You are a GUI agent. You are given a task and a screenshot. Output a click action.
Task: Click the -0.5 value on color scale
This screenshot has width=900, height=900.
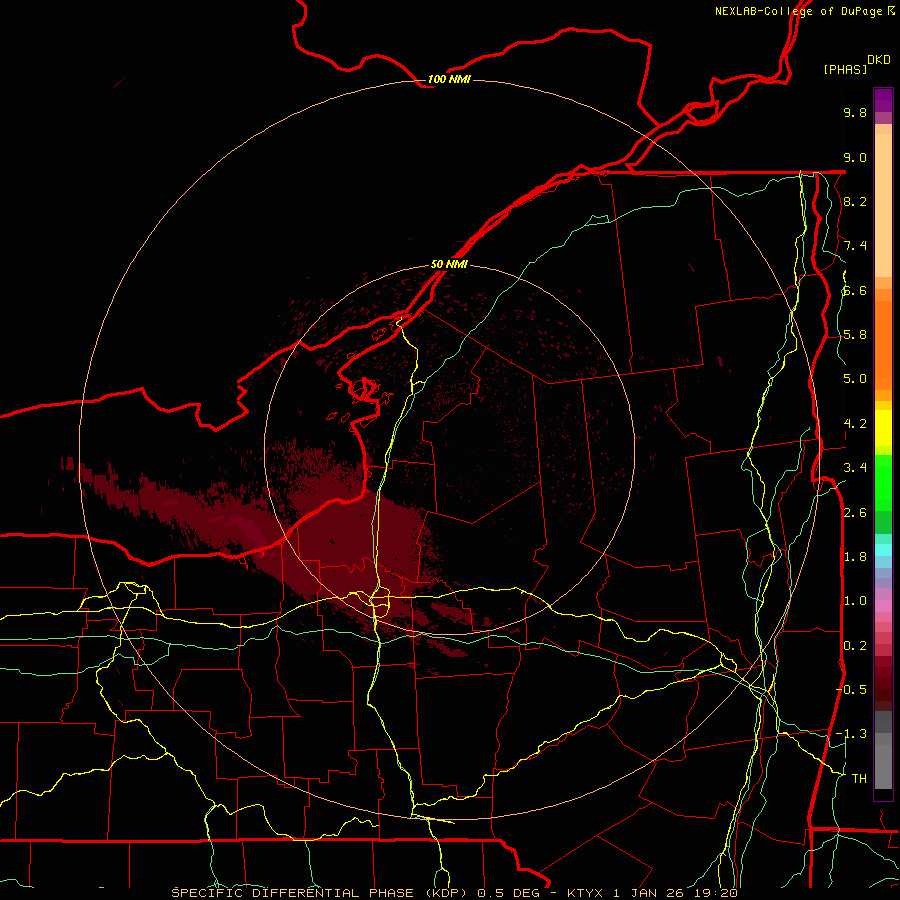[x=852, y=689]
